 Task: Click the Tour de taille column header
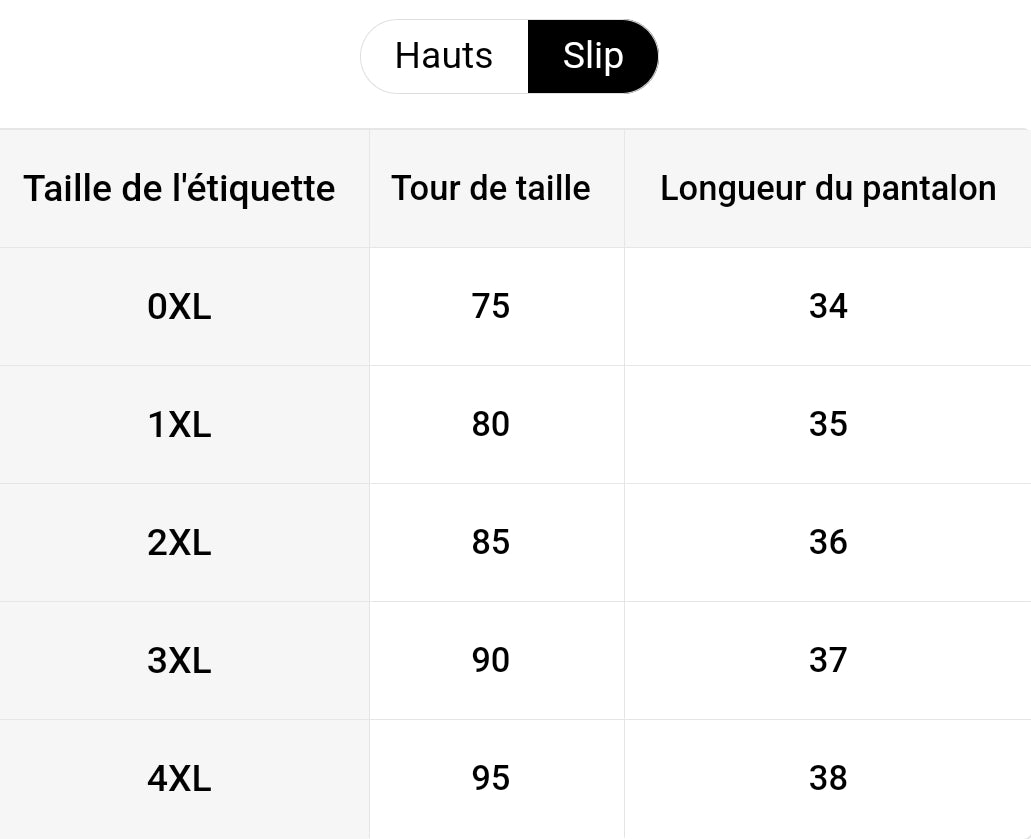tap(491, 189)
